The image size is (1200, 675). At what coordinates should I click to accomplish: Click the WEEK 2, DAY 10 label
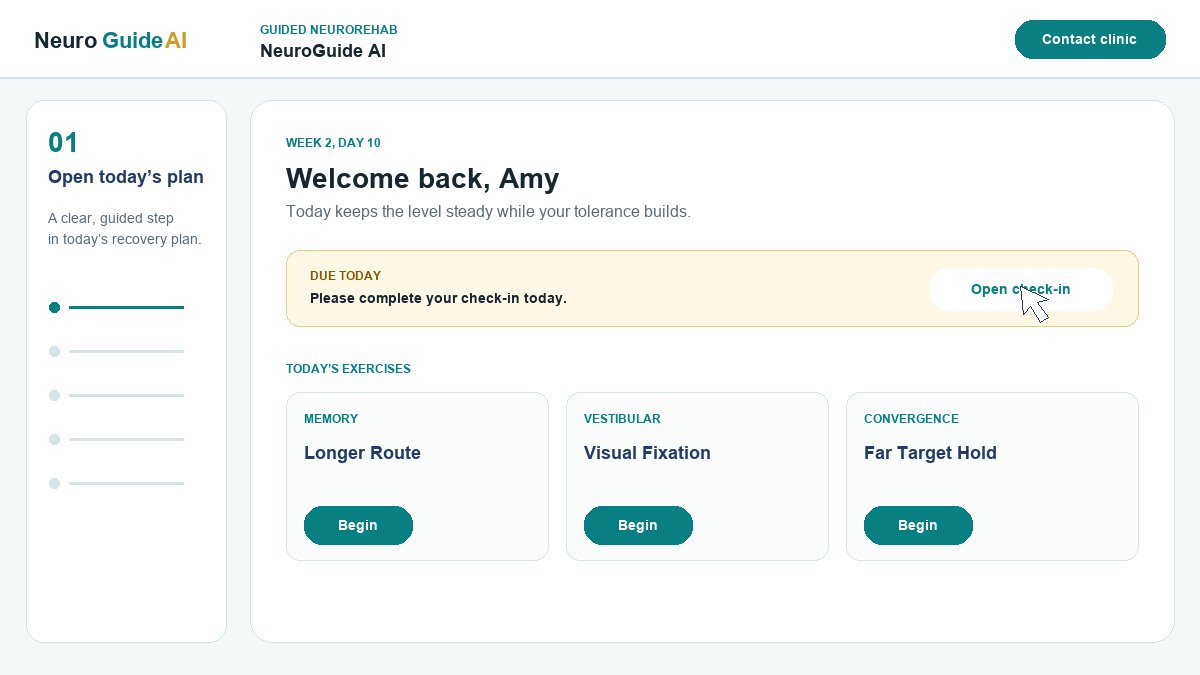pyautogui.click(x=333, y=143)
